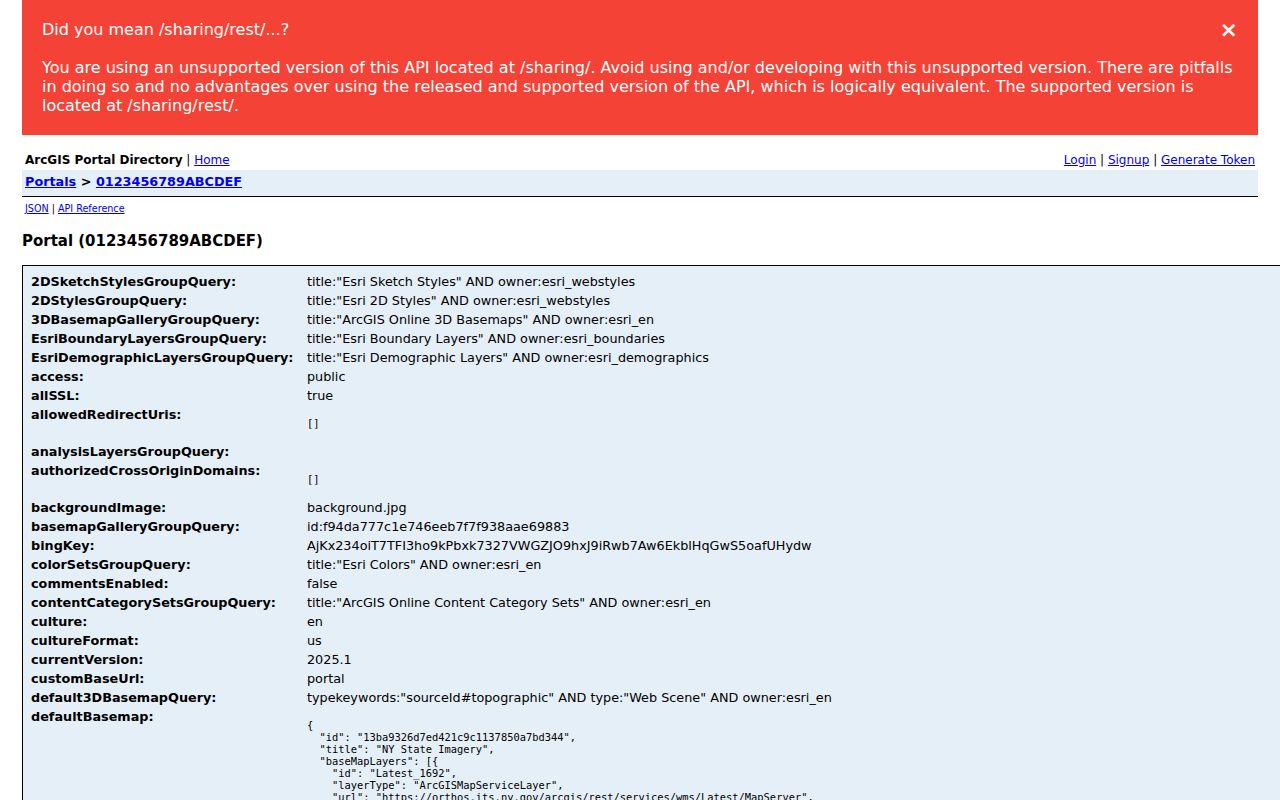Select the 'Portal (0123456789ABCDEF)' heading
Screen dimensions: 1280x800
point(142,241)
